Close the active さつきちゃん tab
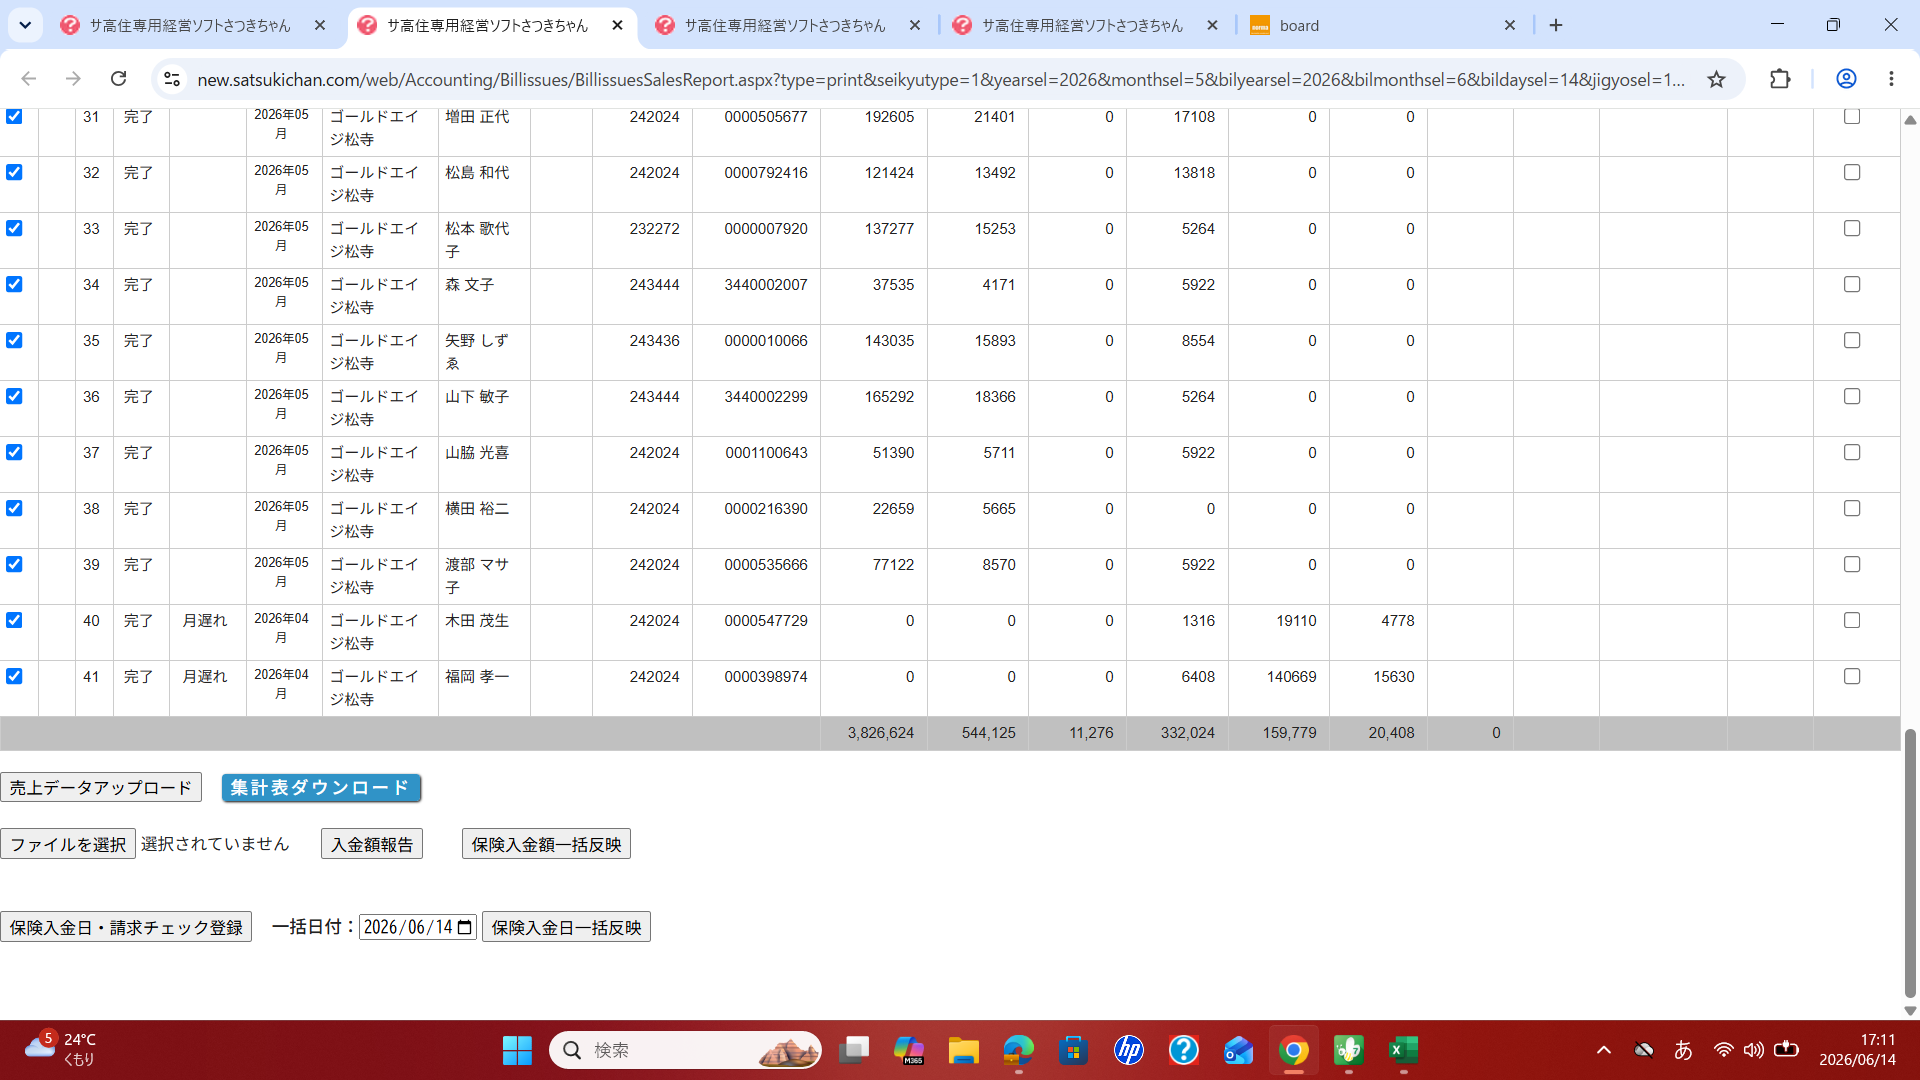This screenshot has width=1920, height=1080. pos(618,25)
